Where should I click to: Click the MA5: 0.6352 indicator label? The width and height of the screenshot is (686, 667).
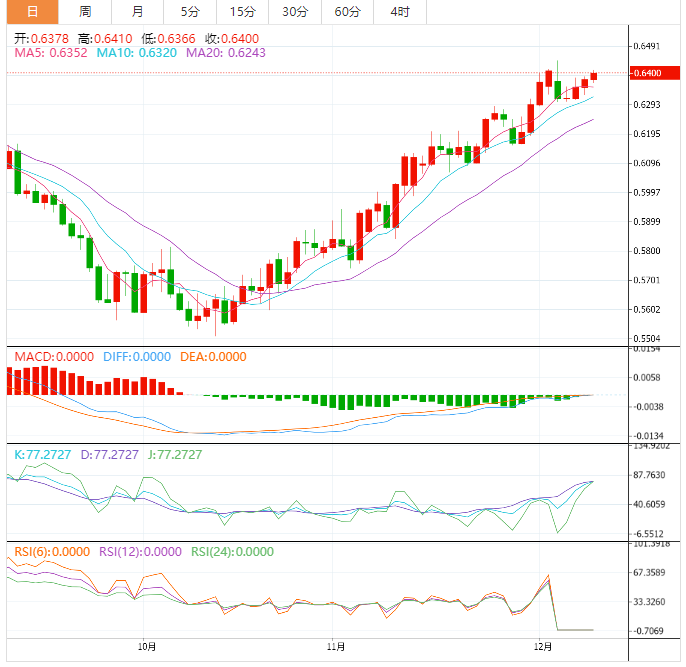click(x=51, y=53)
